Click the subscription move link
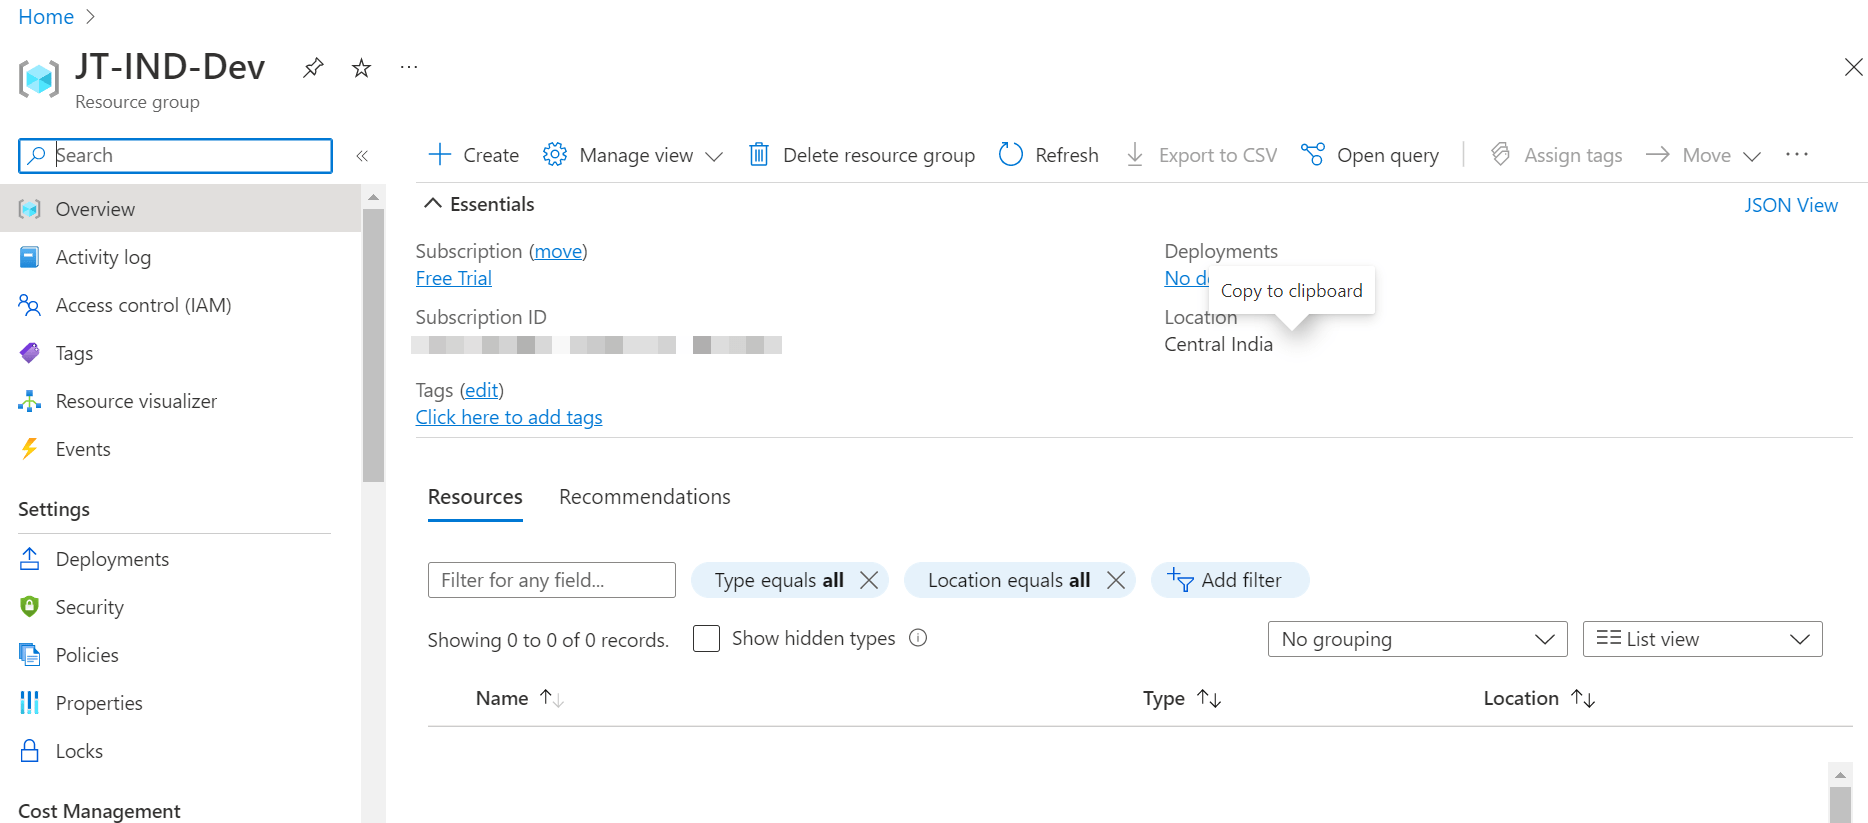The width and height of the screenshot is (1868, 823). pyautogui.click(x=558, y=251)
